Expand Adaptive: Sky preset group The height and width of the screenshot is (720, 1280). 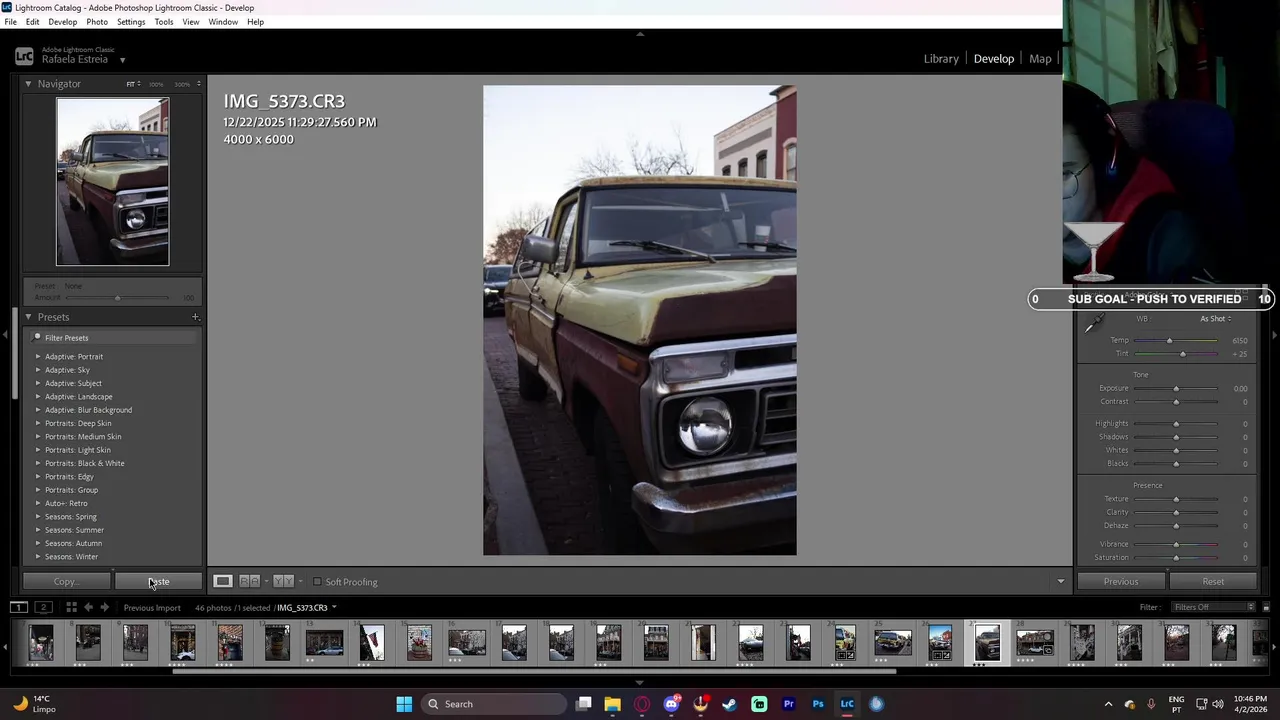38,370
